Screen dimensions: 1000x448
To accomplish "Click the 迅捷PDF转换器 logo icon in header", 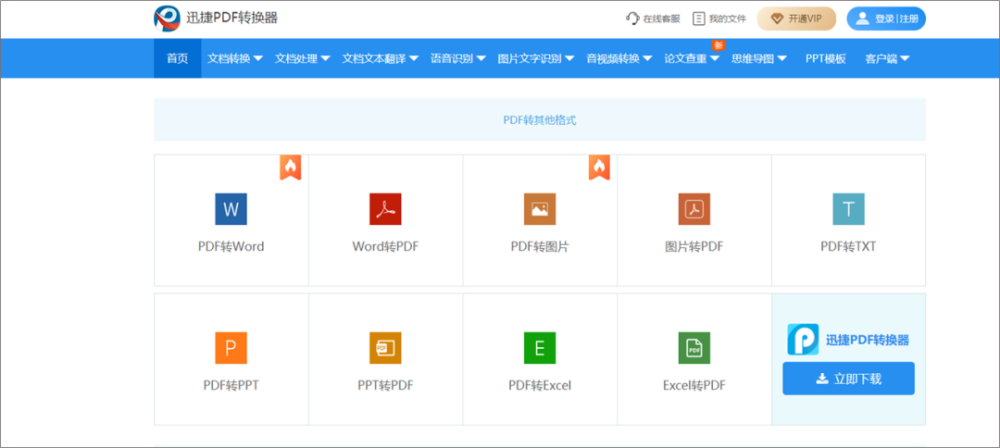I will (x=167, y=19).
